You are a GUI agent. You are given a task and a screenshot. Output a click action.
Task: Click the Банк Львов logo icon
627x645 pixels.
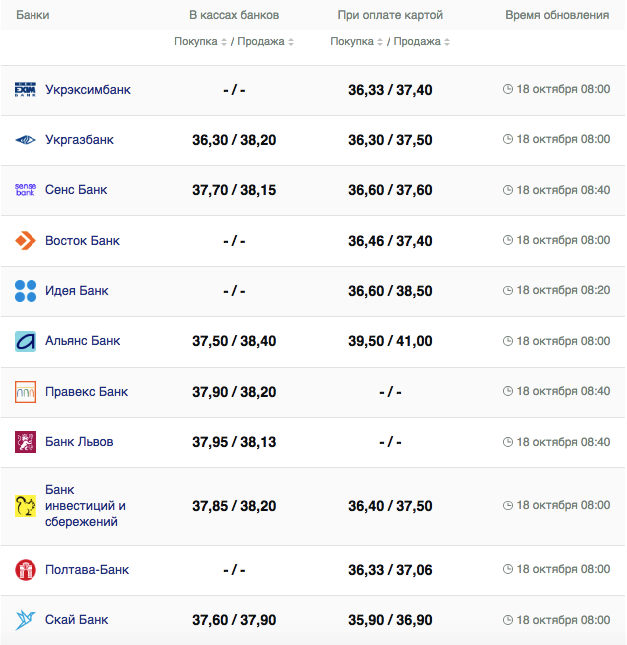(25, 442)
